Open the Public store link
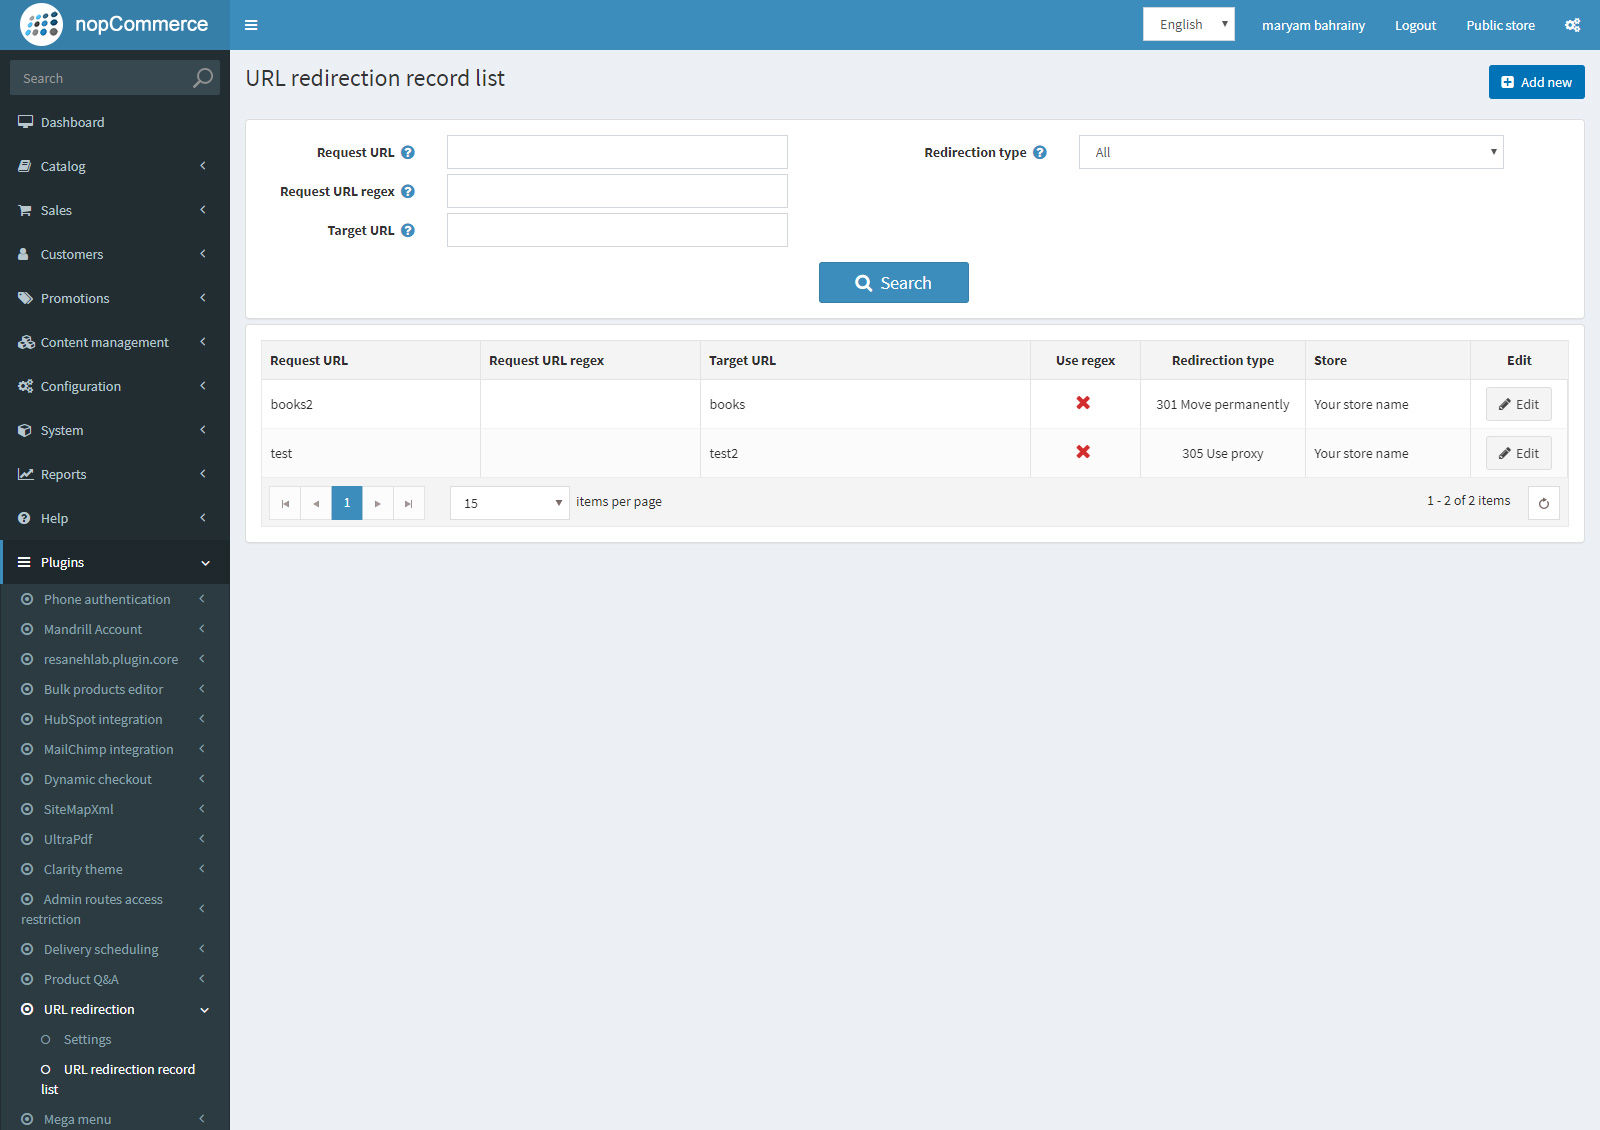The image size is (1600, 1130). [x=1500, y=25]
